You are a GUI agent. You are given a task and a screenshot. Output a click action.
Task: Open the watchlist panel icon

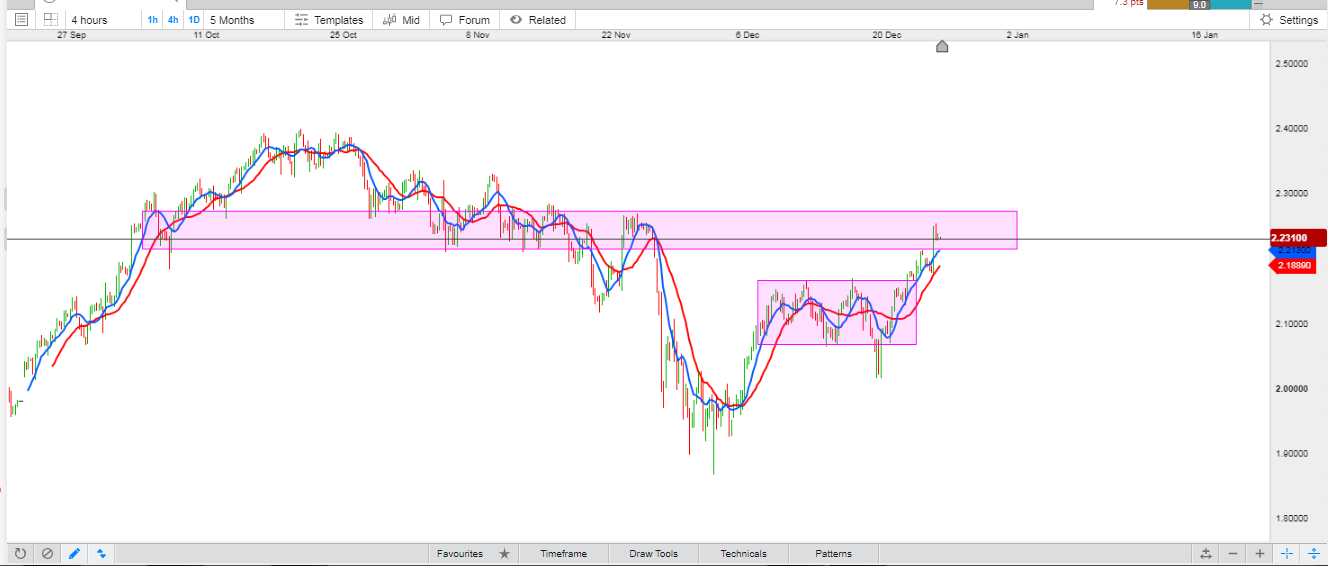[21, 20]
